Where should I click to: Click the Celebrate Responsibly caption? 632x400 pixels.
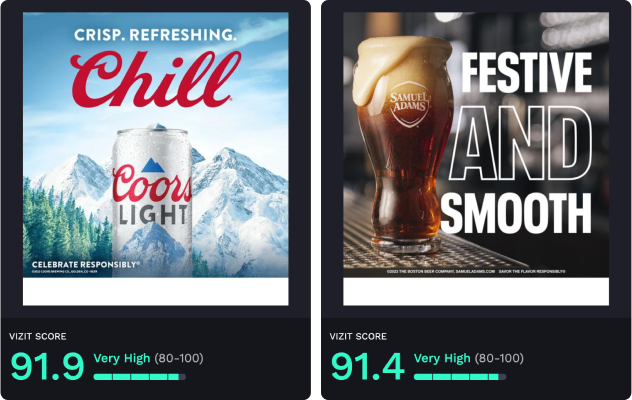pyautogui.click(x=85, y=265)
